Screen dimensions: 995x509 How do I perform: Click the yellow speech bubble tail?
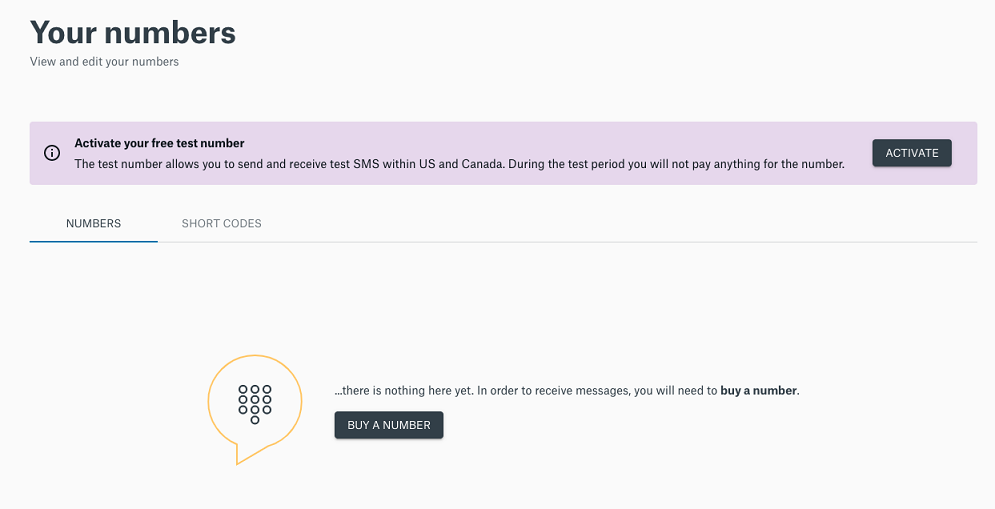pos(247,454)
